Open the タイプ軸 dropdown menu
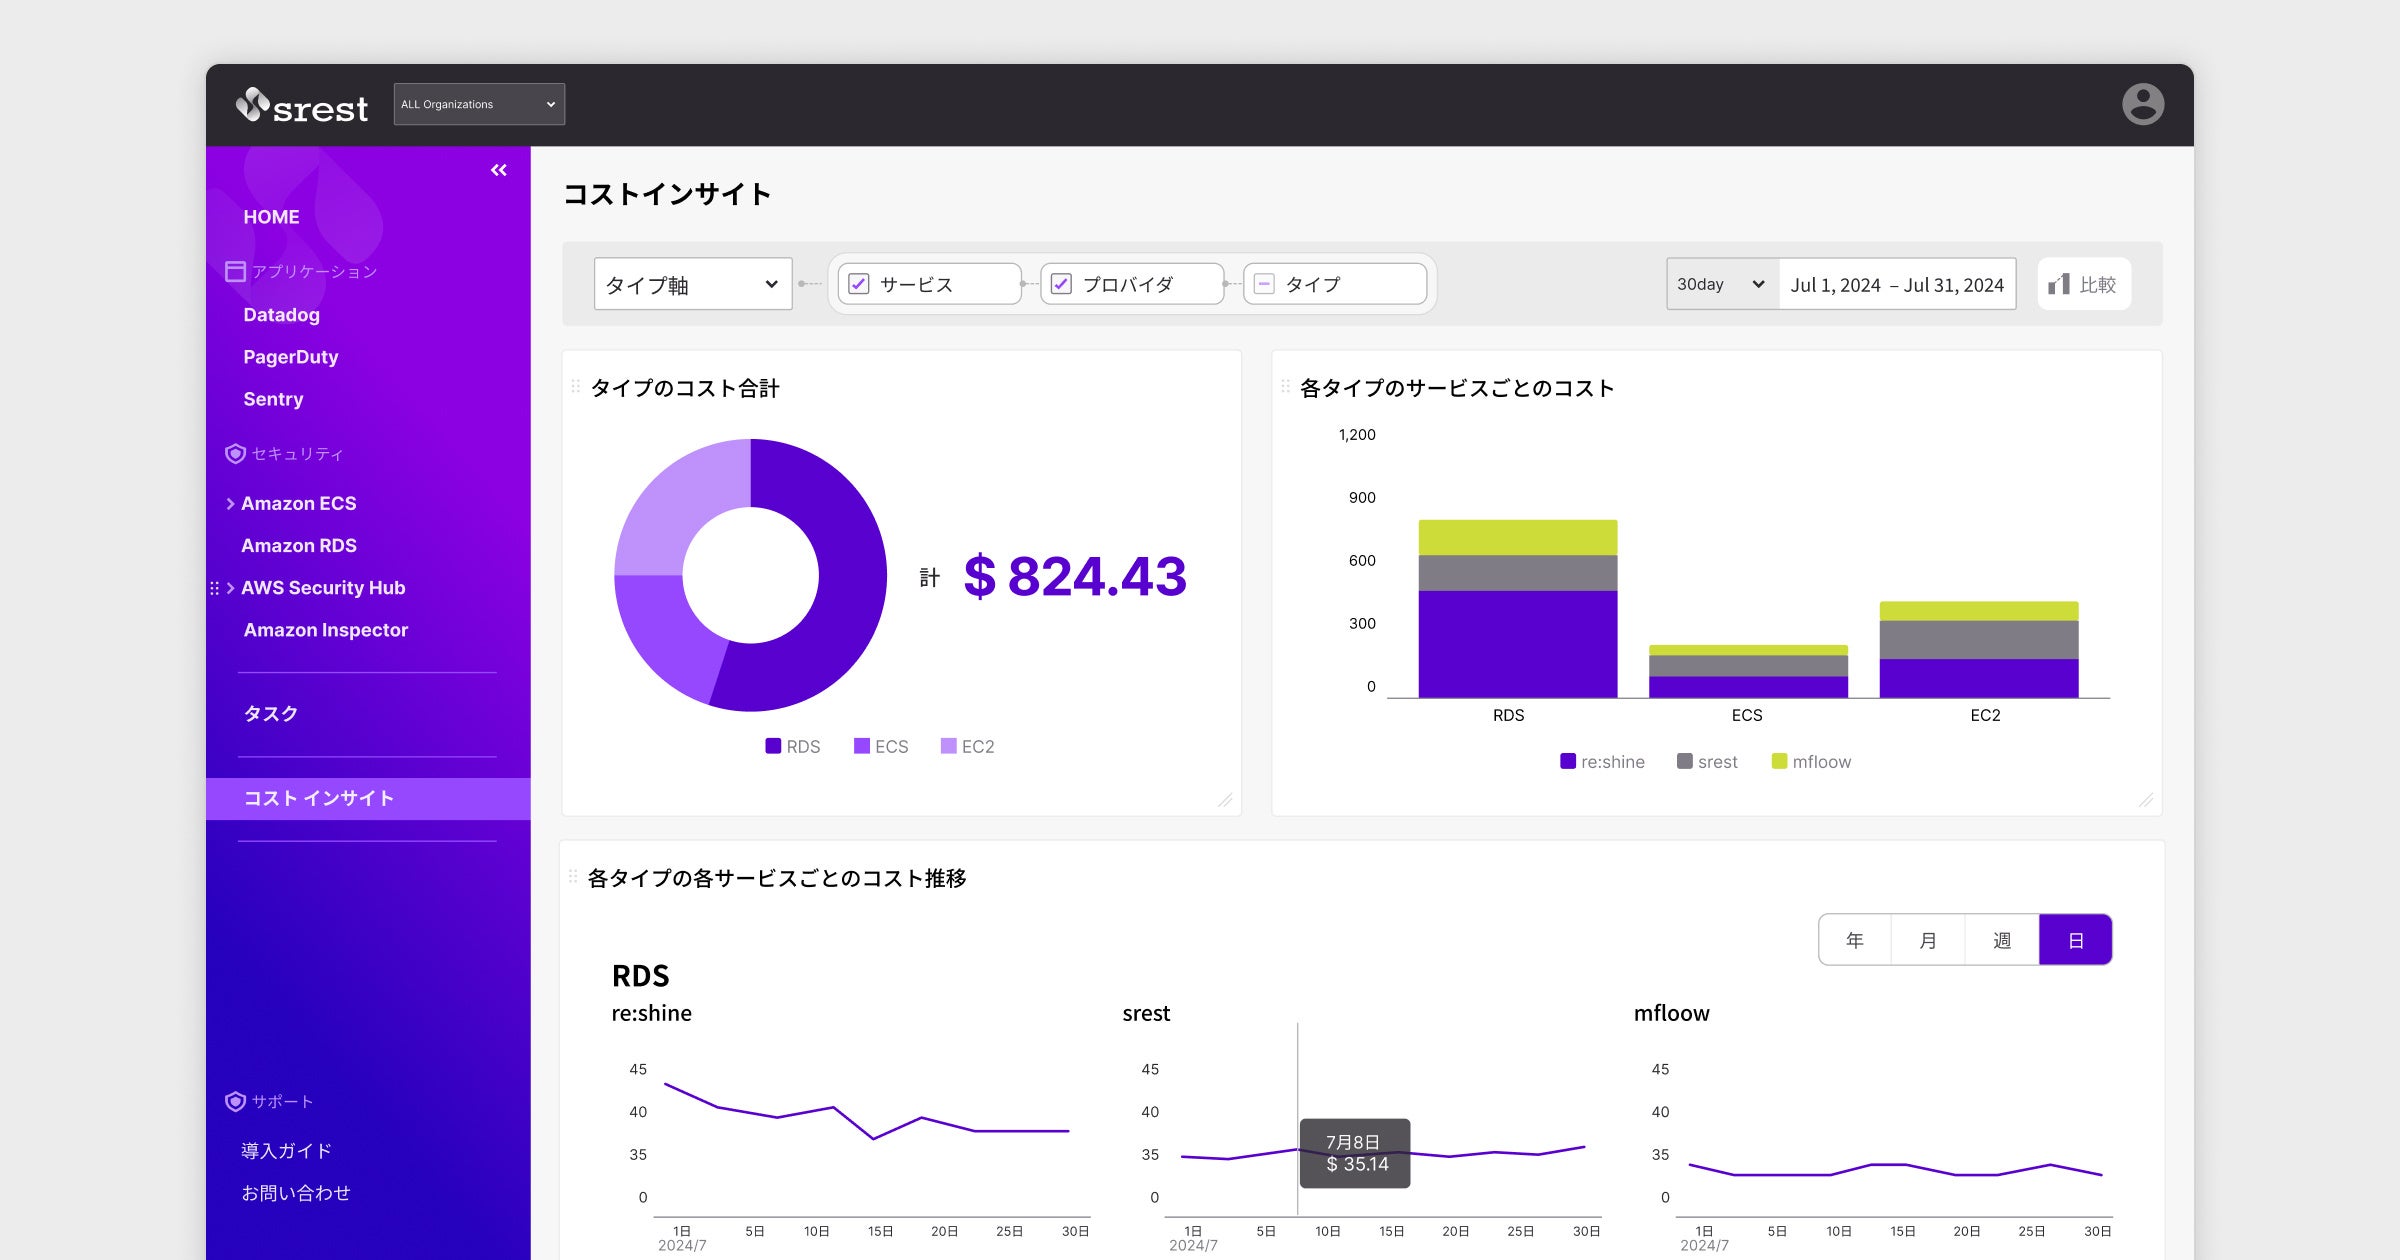The width and height of the screenshot is (2400, 1260). coord(692,286)
